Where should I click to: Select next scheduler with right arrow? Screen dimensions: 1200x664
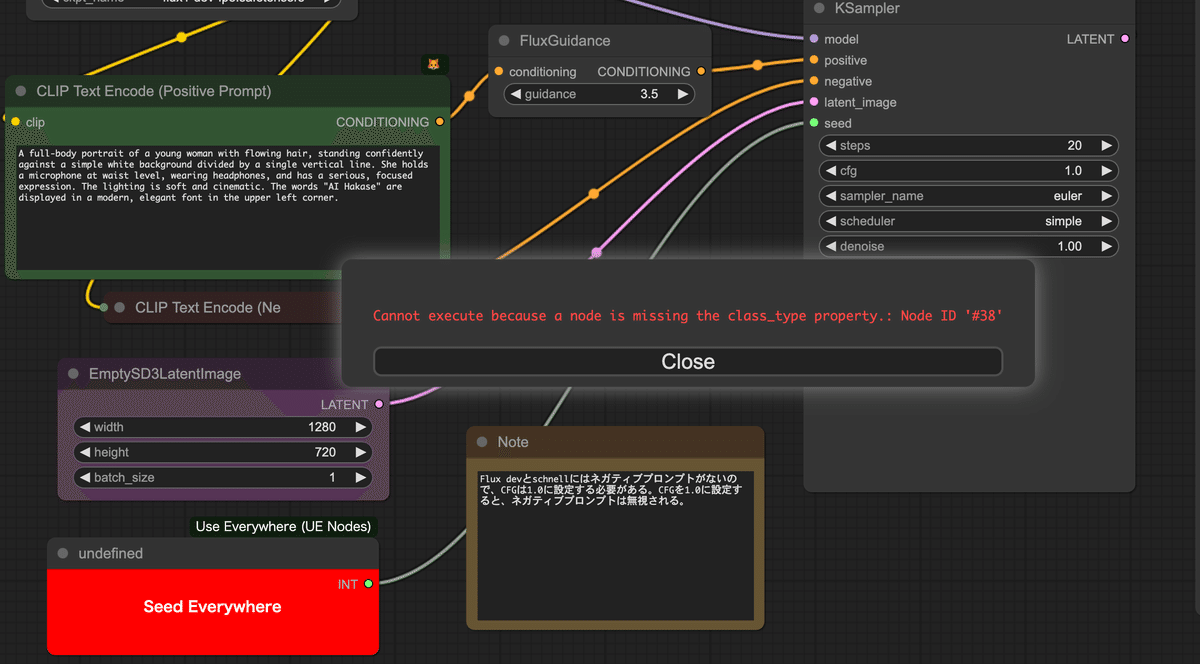pos(1106,221)
